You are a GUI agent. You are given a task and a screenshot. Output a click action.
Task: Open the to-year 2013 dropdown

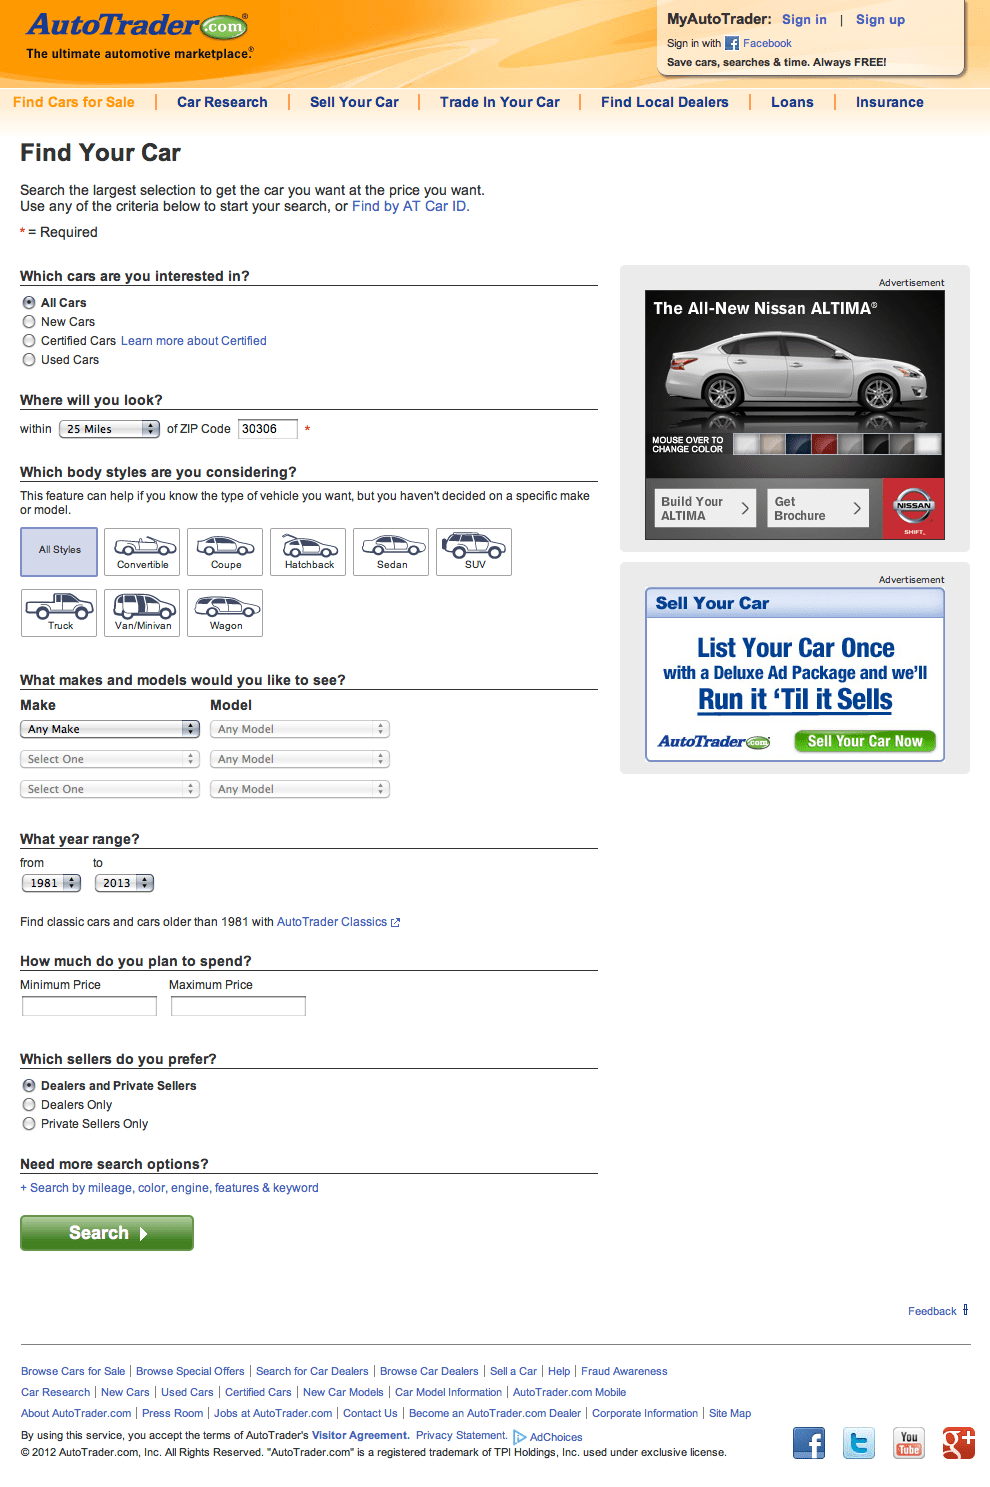[x=124, y=883]
